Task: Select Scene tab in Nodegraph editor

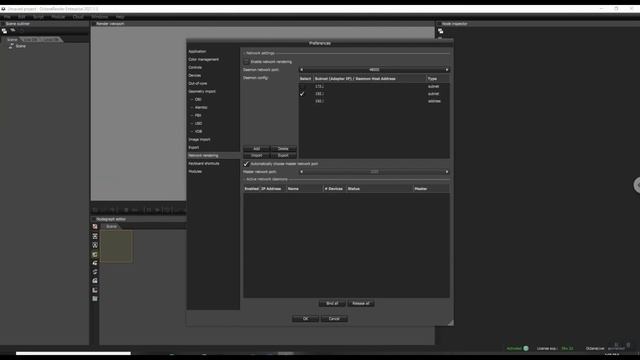Action: pyautogui.click(x=111, y=227)
